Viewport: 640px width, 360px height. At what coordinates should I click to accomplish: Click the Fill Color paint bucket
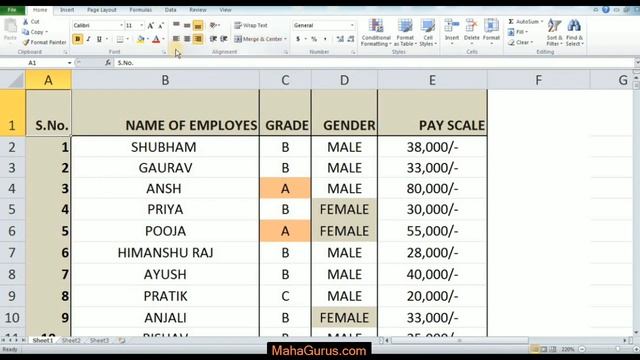[x=140, y=39]
